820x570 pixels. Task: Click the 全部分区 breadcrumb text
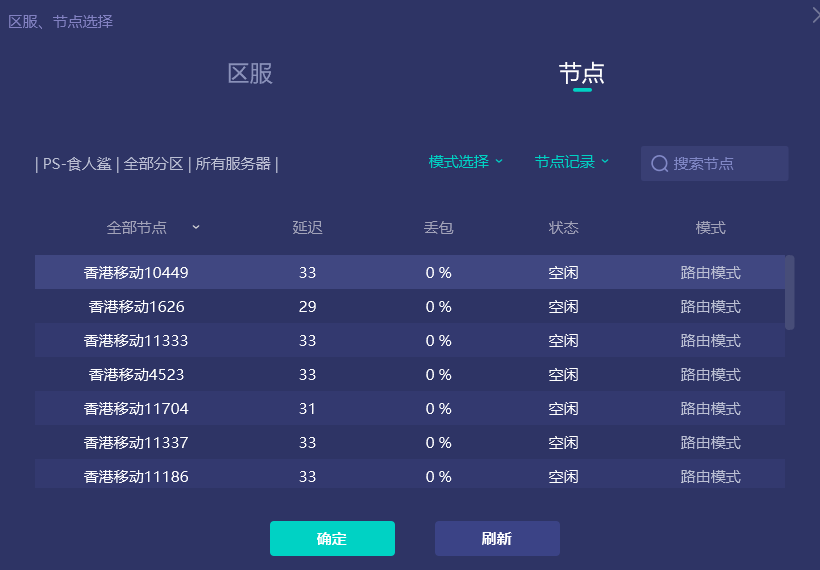153,164
